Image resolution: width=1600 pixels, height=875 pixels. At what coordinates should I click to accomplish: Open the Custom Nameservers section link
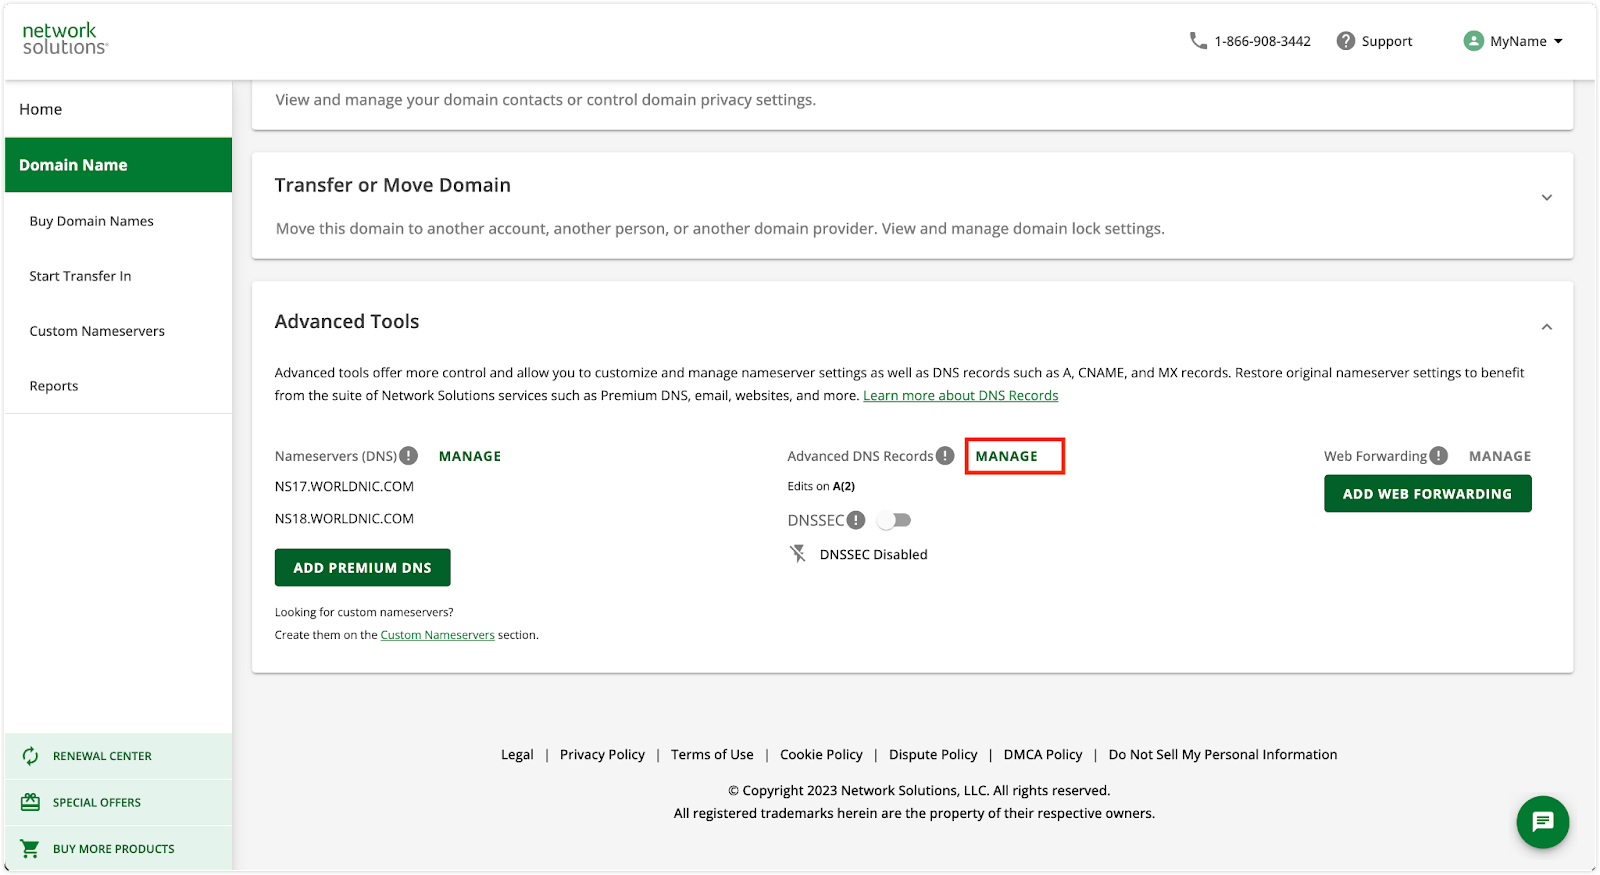(x=438, y=635)
